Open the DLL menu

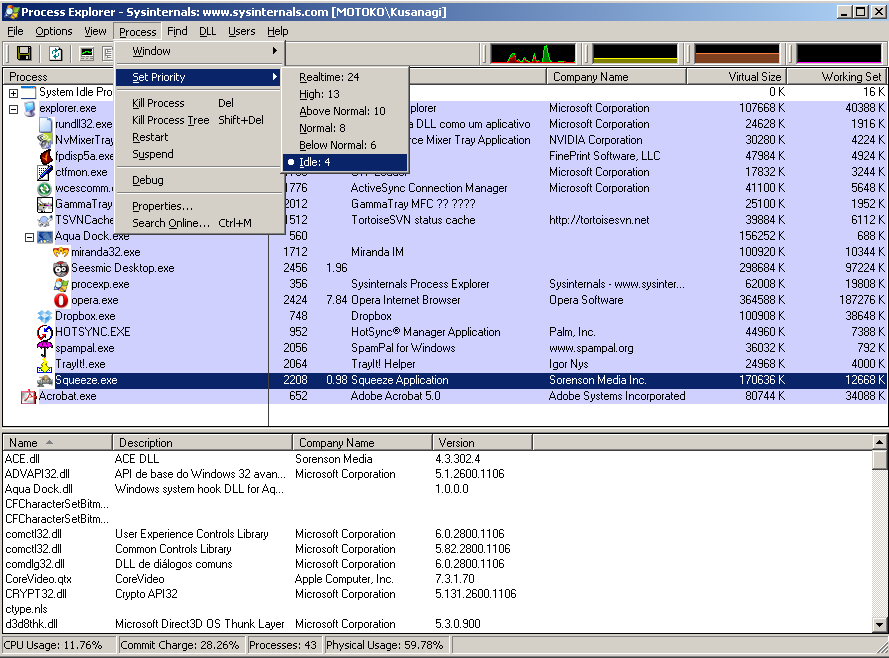click(208, 31)
